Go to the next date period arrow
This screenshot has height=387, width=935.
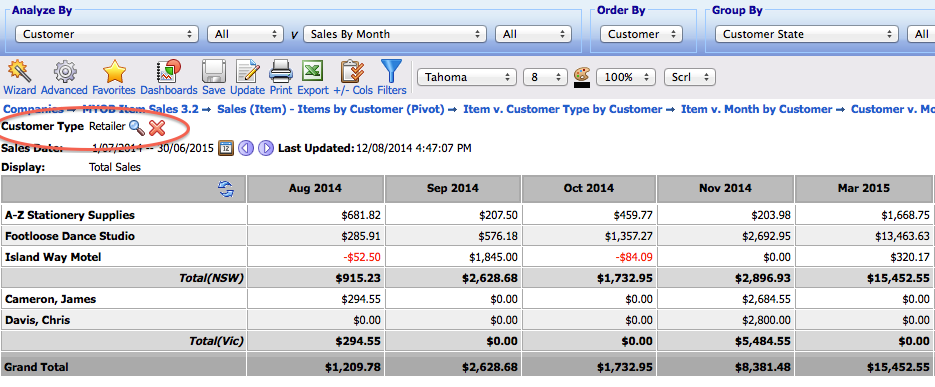(266, 148)
